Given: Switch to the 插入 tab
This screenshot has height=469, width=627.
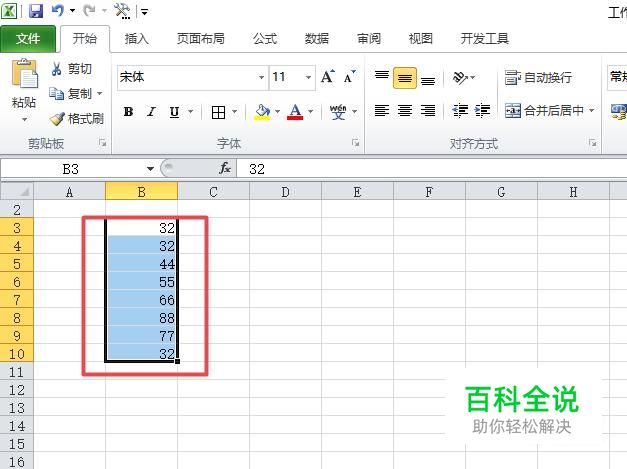Looking at the screenshot, I should point(136,39).
